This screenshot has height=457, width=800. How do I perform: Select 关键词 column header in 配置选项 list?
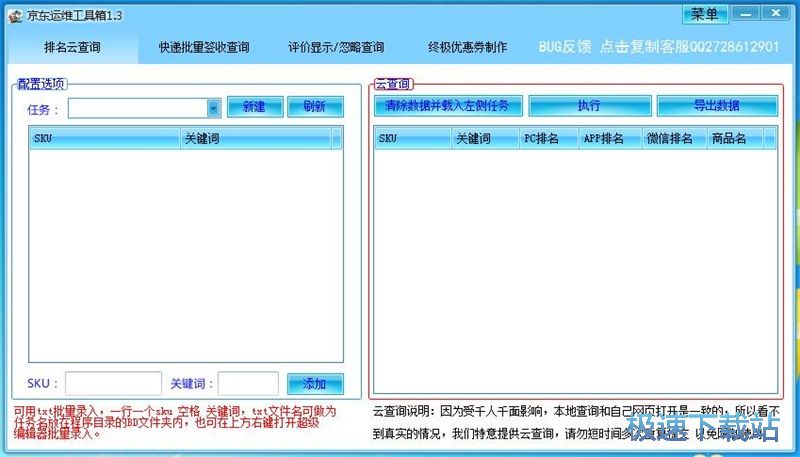coord(255,138)
